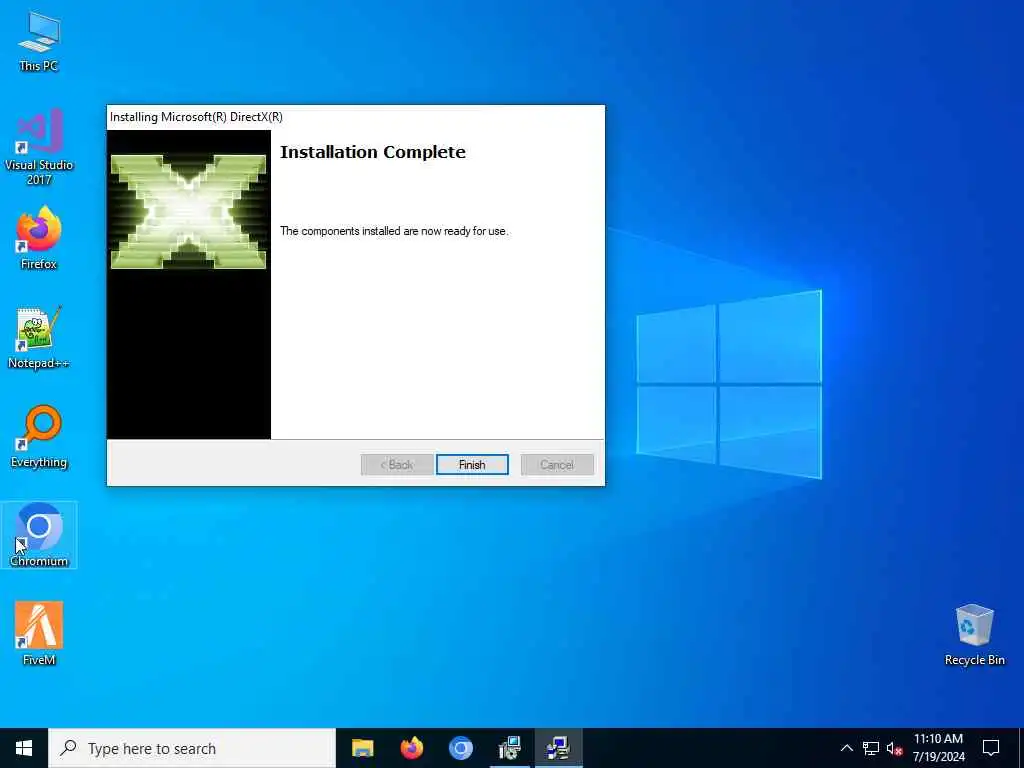Select the This PC desktop icon
The width and height of the screenshot is (1024, 768).
(x=39, y=41)
